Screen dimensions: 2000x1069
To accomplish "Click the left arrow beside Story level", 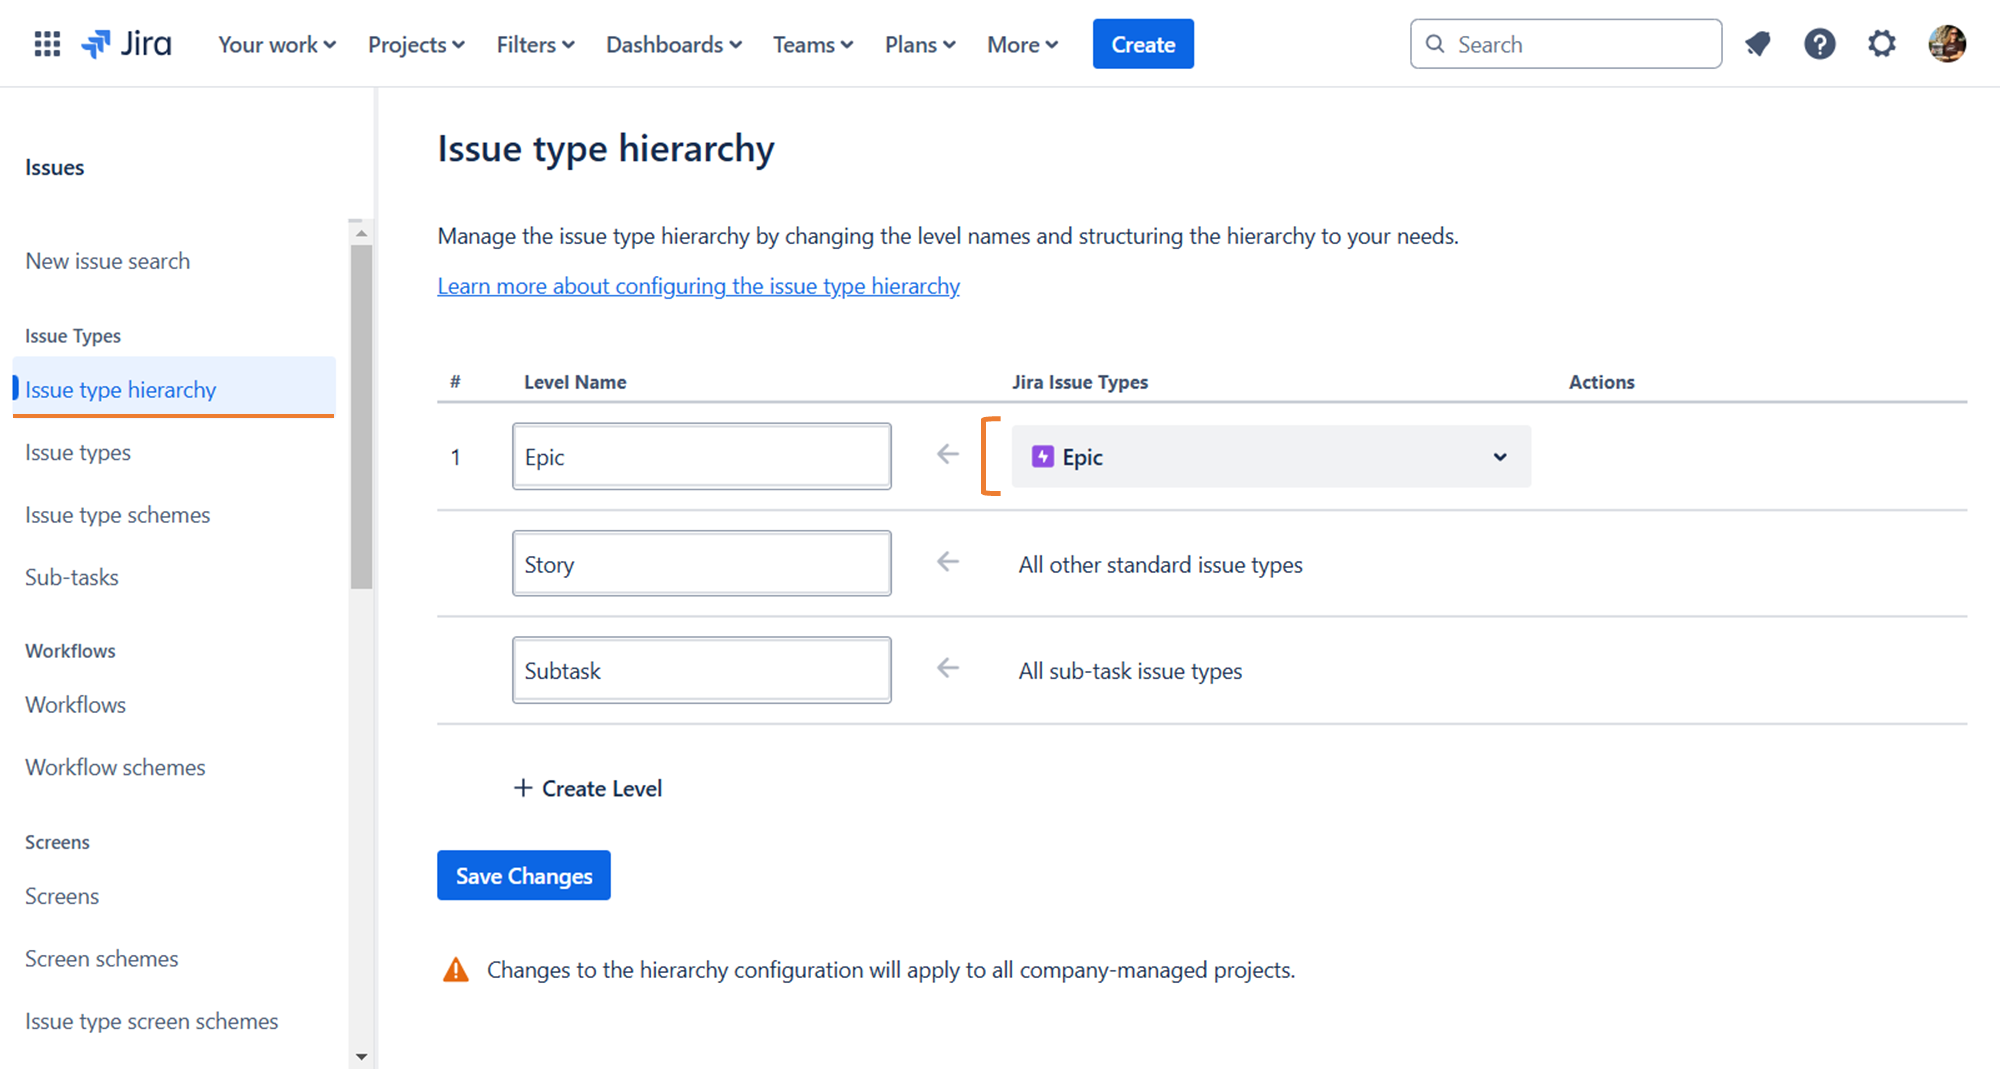I will [x=946, y=561].
